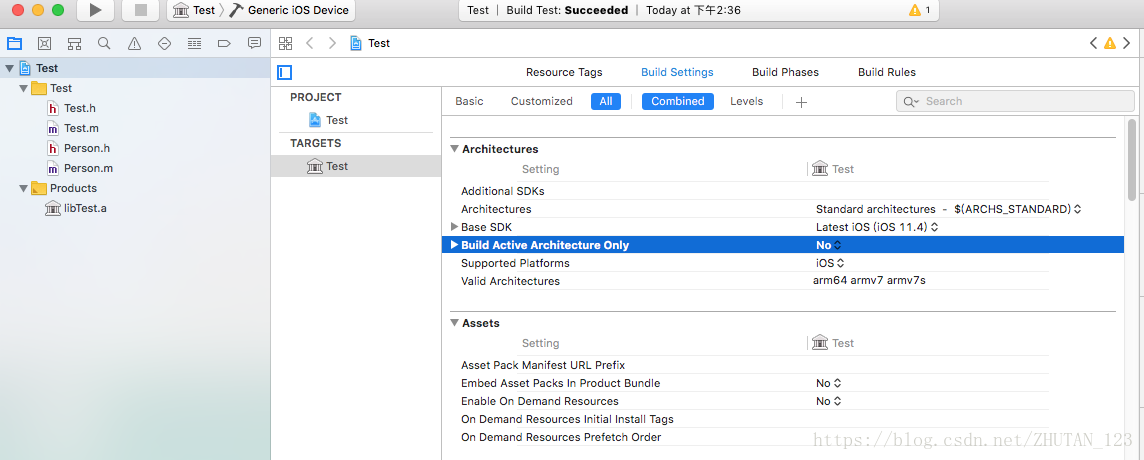This screenshot has height=460, width=1144.
Task: Switch to the Build Settings tab
Action: [x=677, y=72]
